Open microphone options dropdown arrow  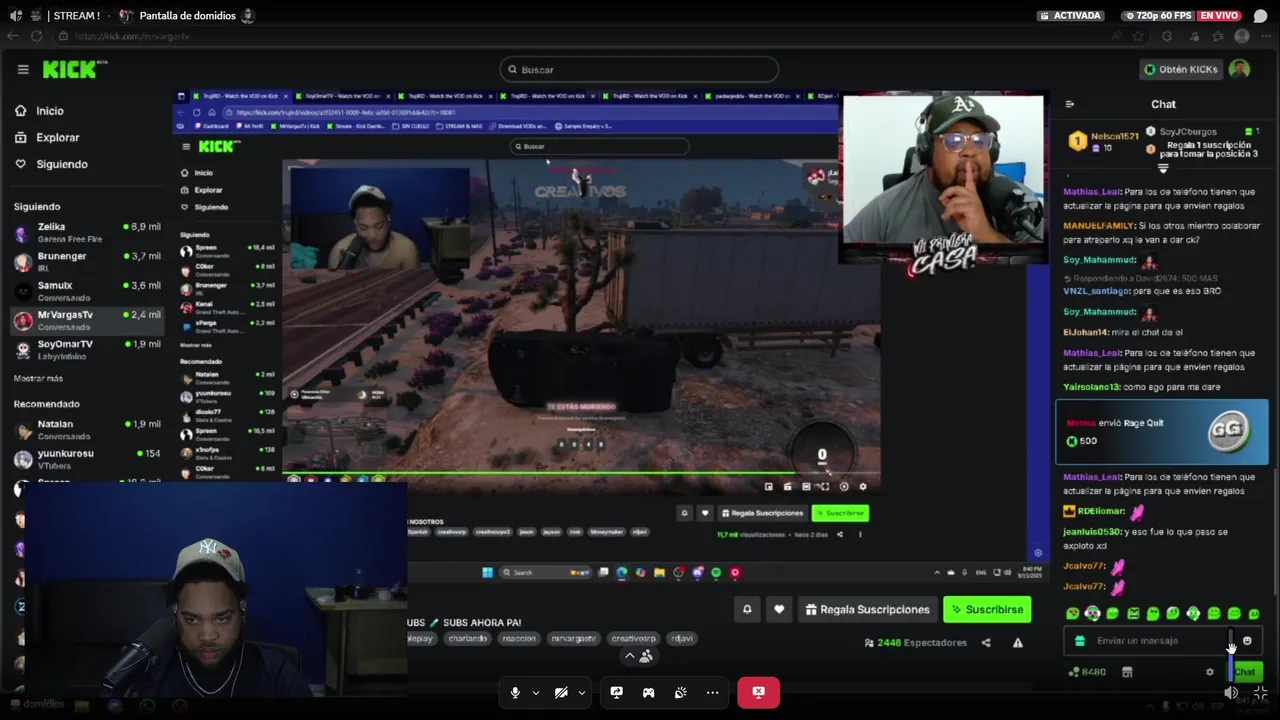pos(536,692)
